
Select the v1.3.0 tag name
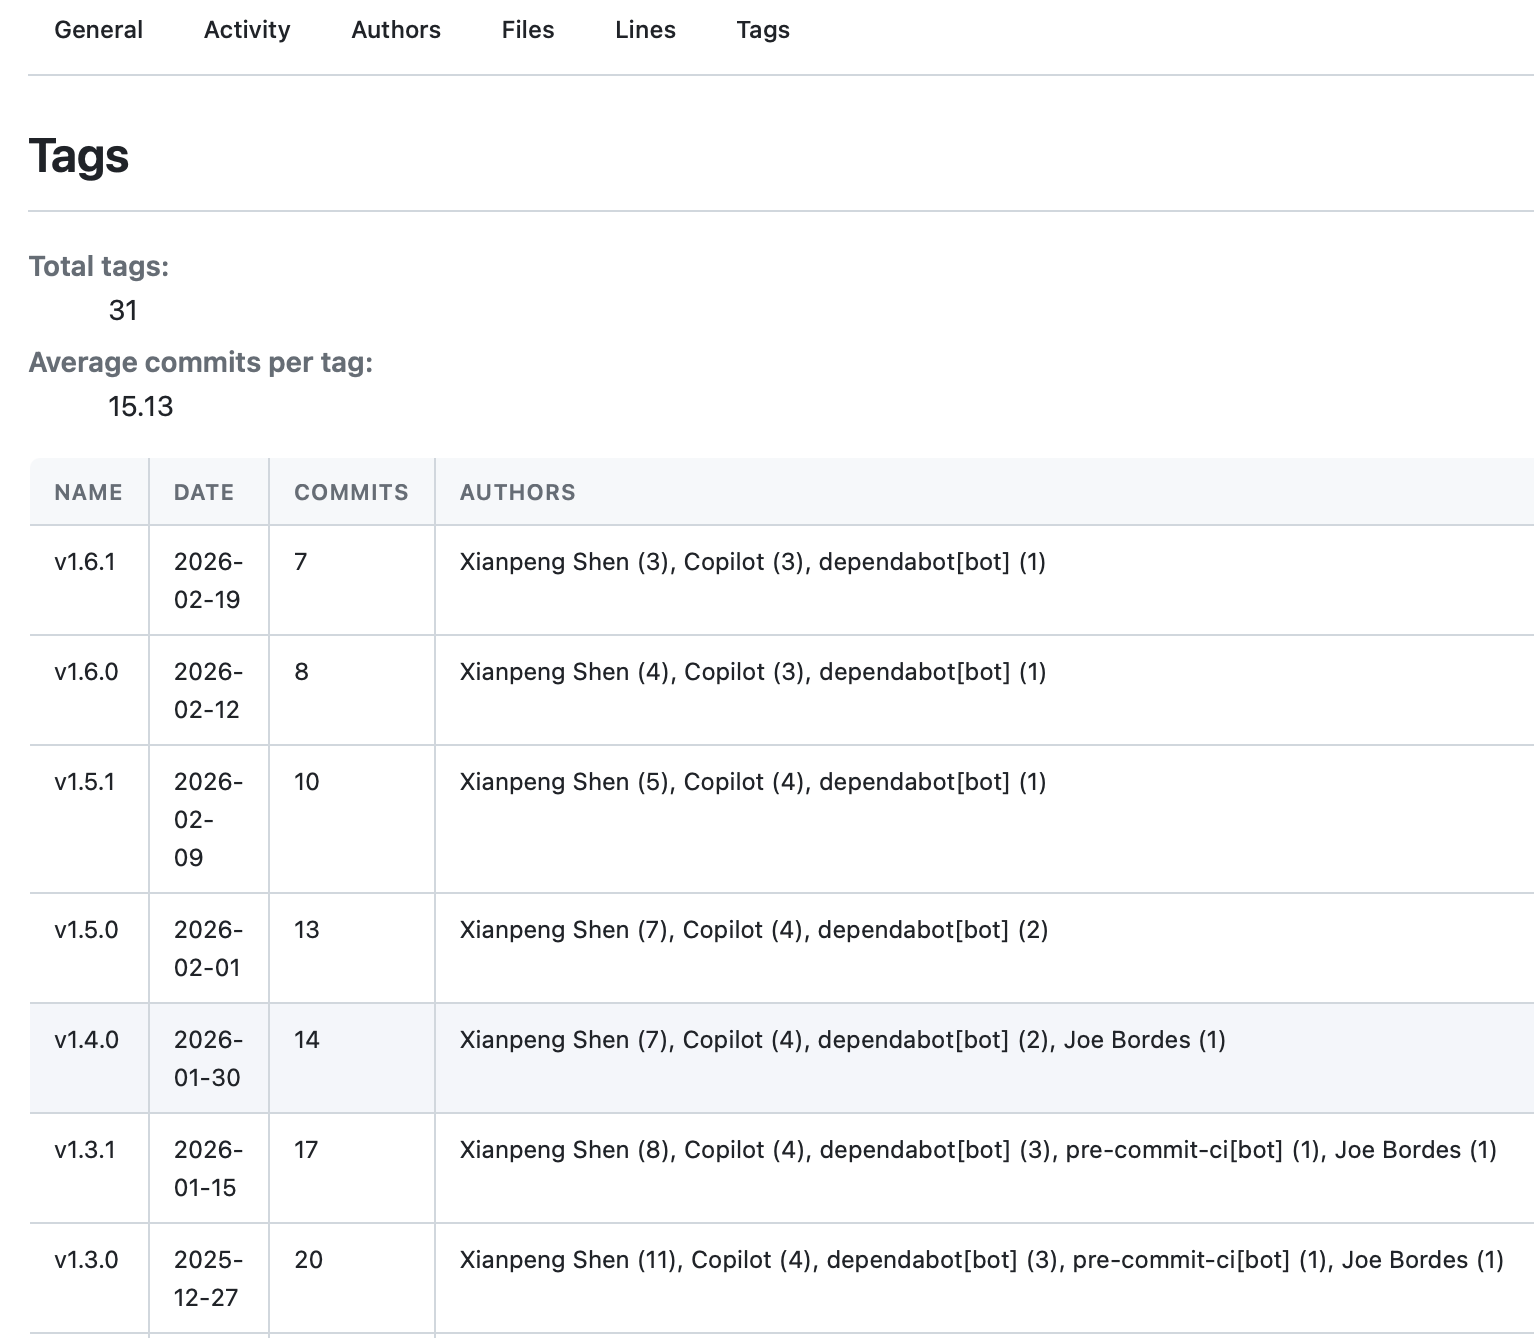tap(86, 1260)
